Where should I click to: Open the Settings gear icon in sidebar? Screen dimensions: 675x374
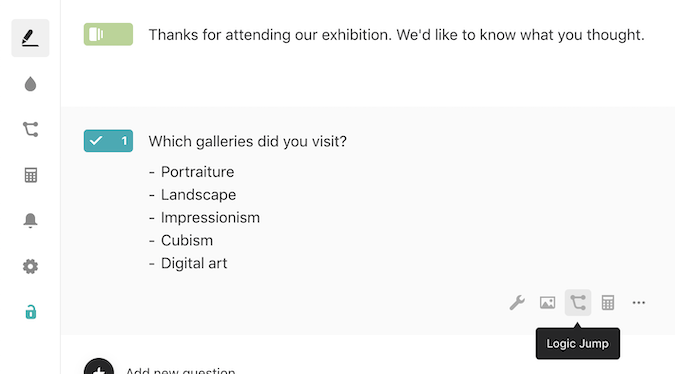coord(30,266)
